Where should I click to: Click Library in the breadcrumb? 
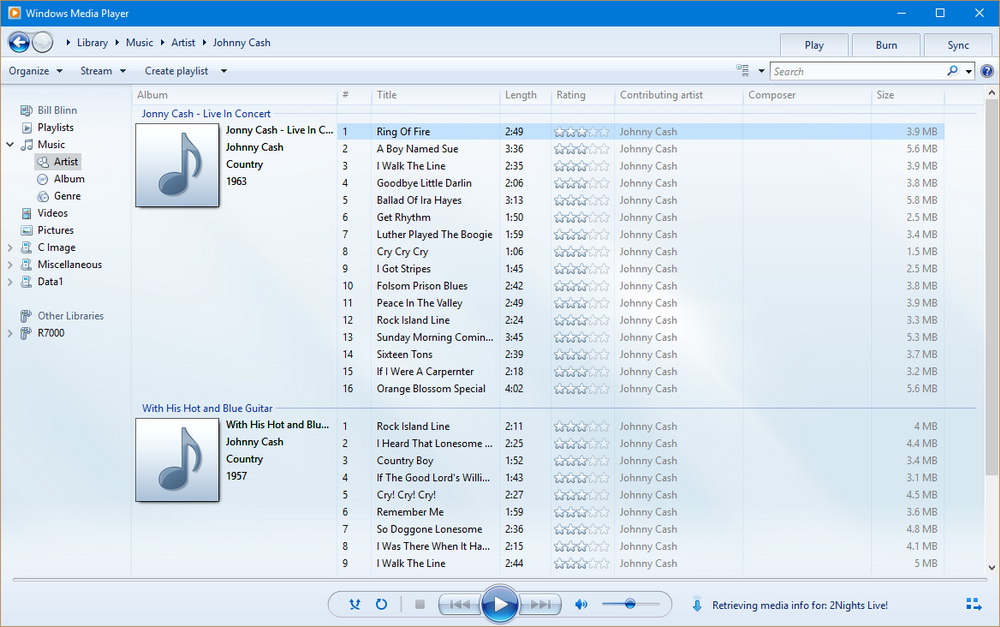pos(92,43)
